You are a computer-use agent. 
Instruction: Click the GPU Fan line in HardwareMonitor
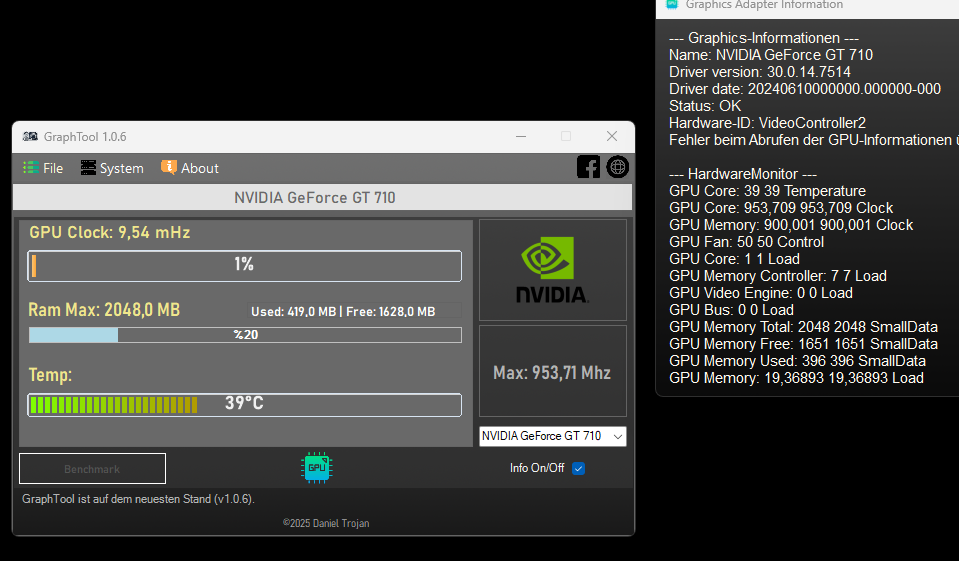click(746, 242)
